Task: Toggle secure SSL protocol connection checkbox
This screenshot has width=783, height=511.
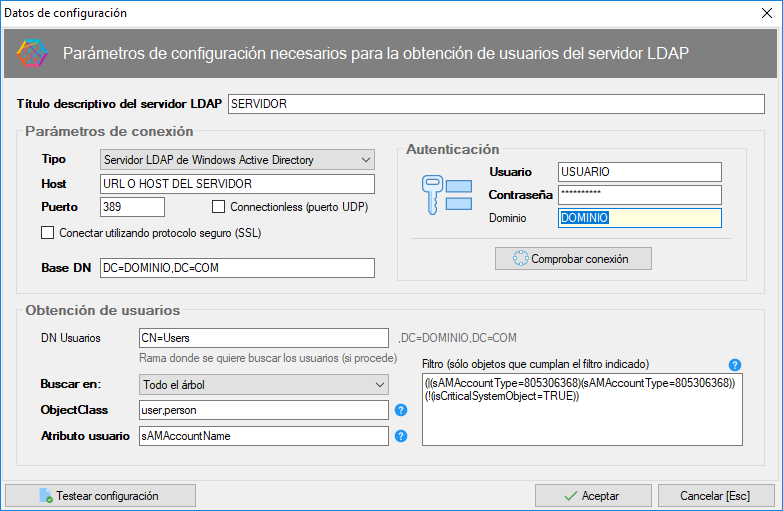Action: click(47, 233)
